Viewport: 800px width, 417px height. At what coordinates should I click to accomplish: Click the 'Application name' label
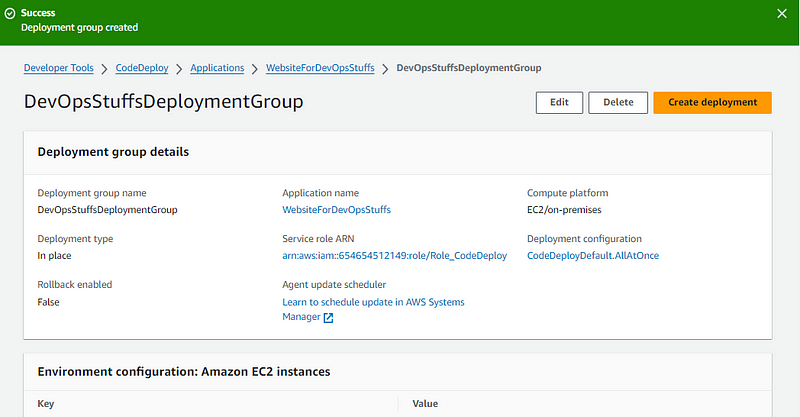(320, 193)
